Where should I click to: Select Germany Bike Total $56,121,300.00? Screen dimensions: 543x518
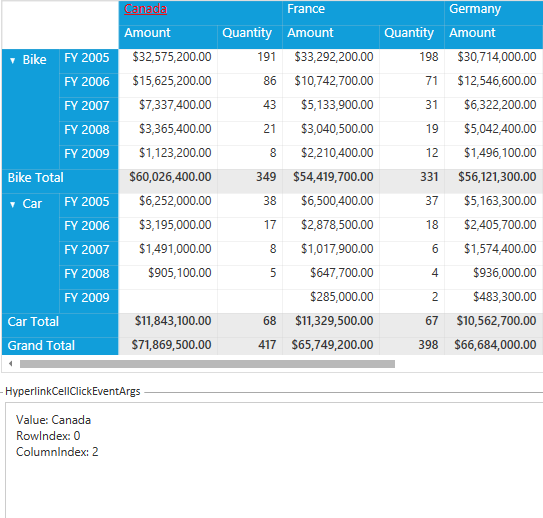(x=494, y=181)
